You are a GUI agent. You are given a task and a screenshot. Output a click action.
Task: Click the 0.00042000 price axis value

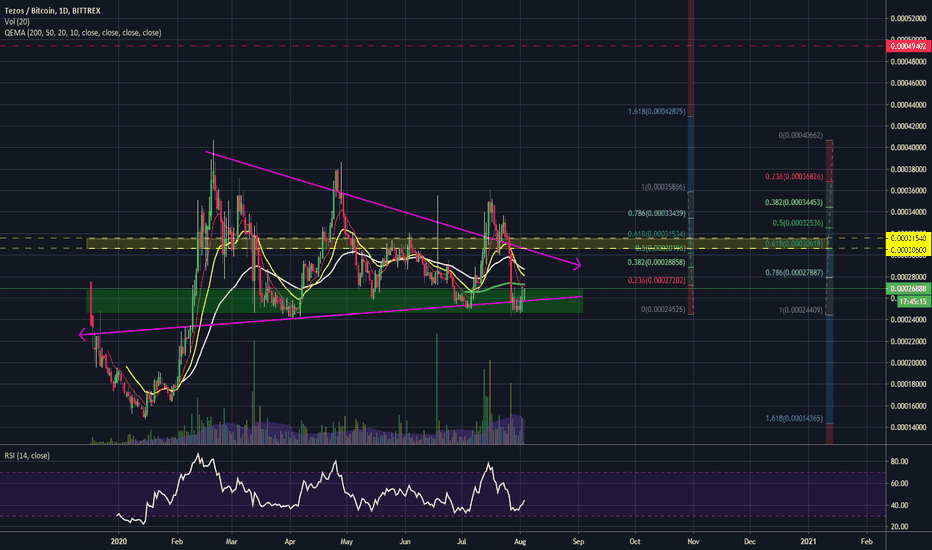[908, 126]
